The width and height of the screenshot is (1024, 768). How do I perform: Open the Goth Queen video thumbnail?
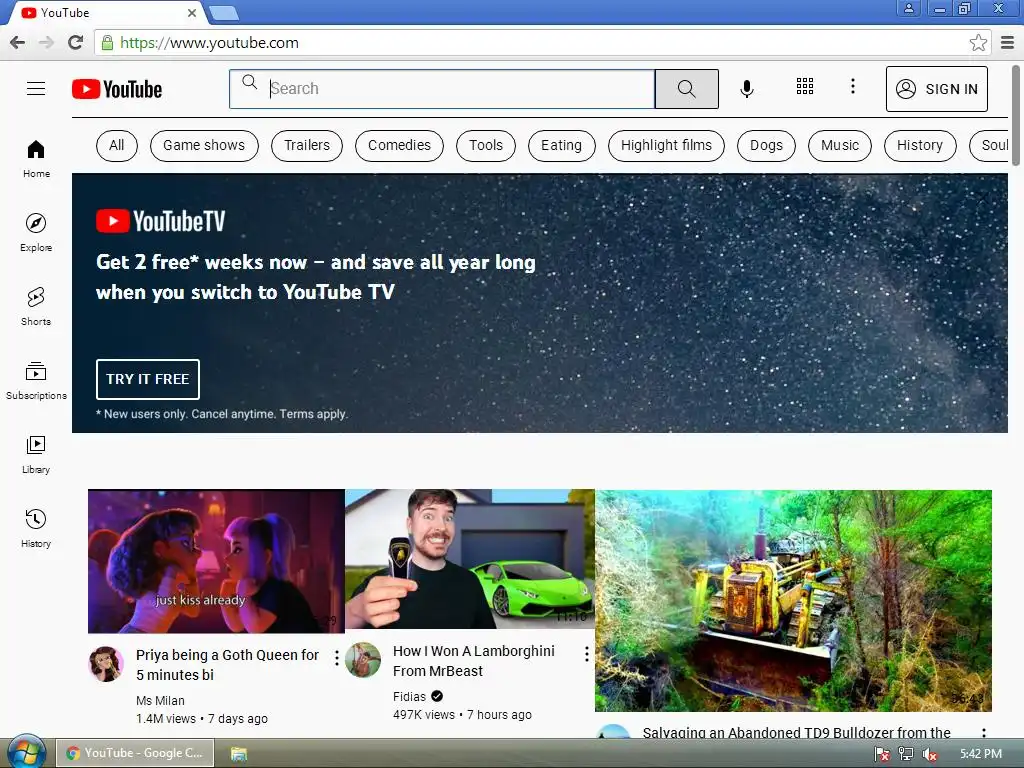click(x=216, y=561)
